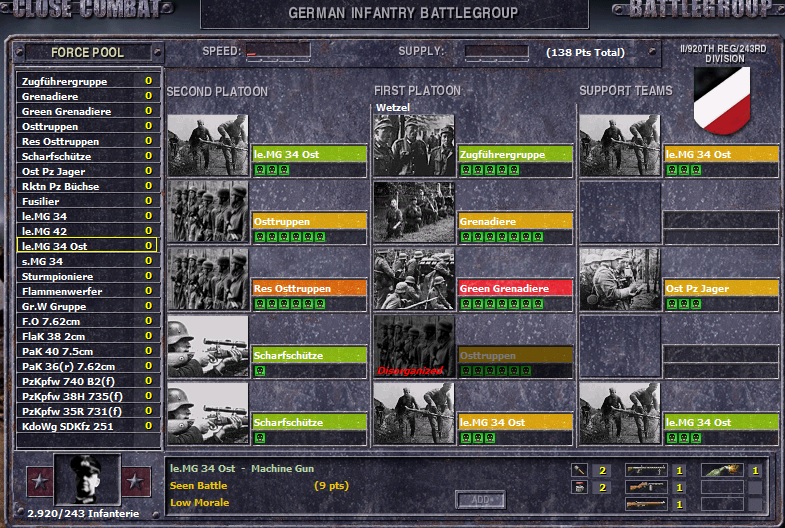
Task: Click the ADD button
Action: 480,499
